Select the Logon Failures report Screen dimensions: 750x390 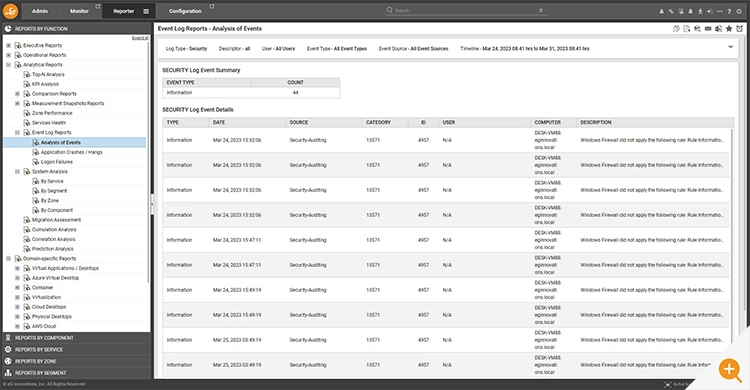point(56,162)
